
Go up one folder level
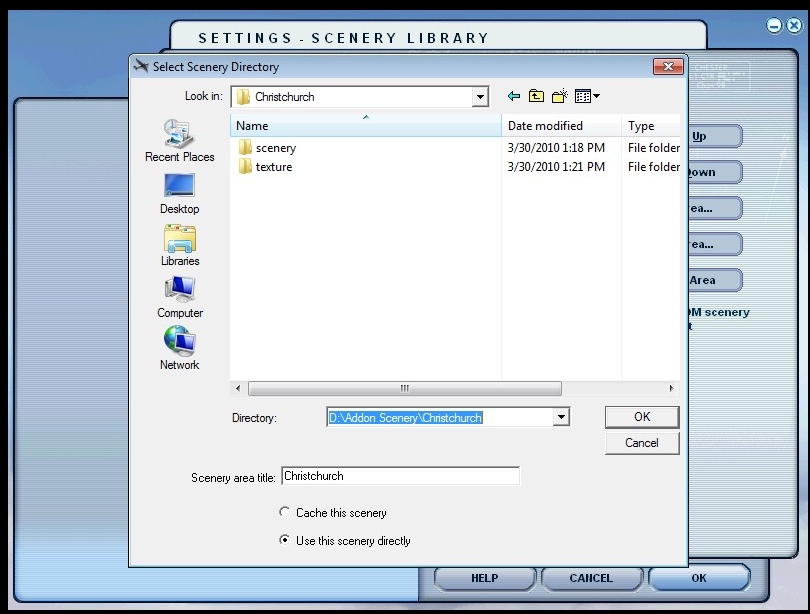pyautogui.click(x=537, y=97)
